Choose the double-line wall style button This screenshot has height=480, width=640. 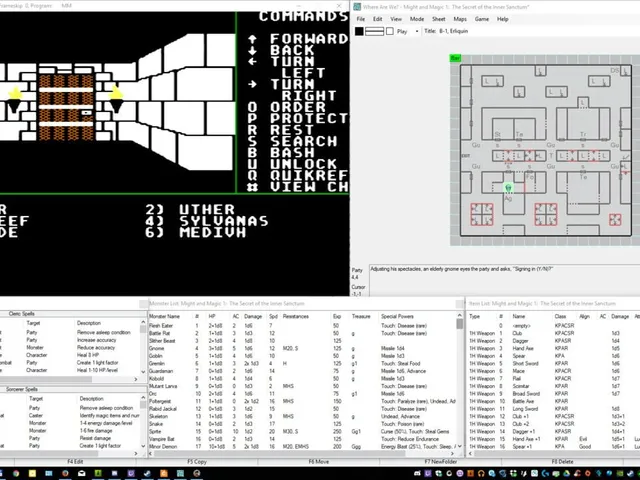374,31
